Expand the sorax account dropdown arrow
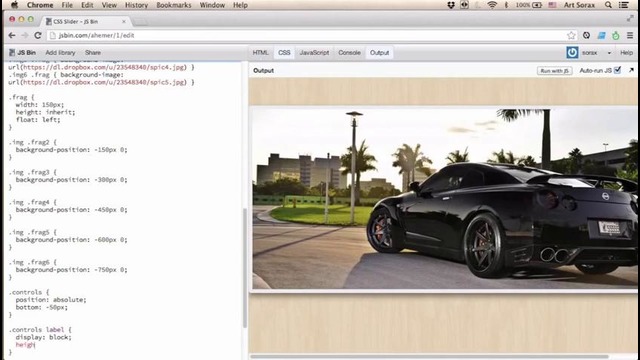The width and height of the screenshot is (640, 360). click(x=609, y=53)
